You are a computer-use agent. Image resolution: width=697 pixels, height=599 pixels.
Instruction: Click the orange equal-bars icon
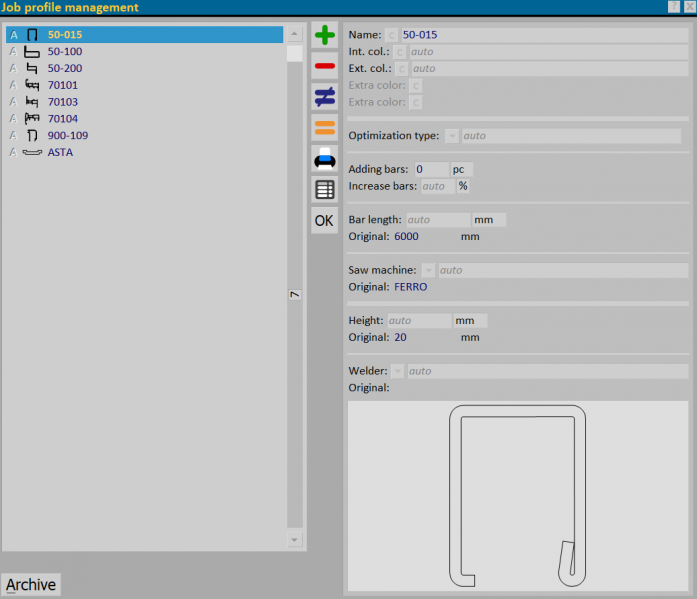(324, 128)
